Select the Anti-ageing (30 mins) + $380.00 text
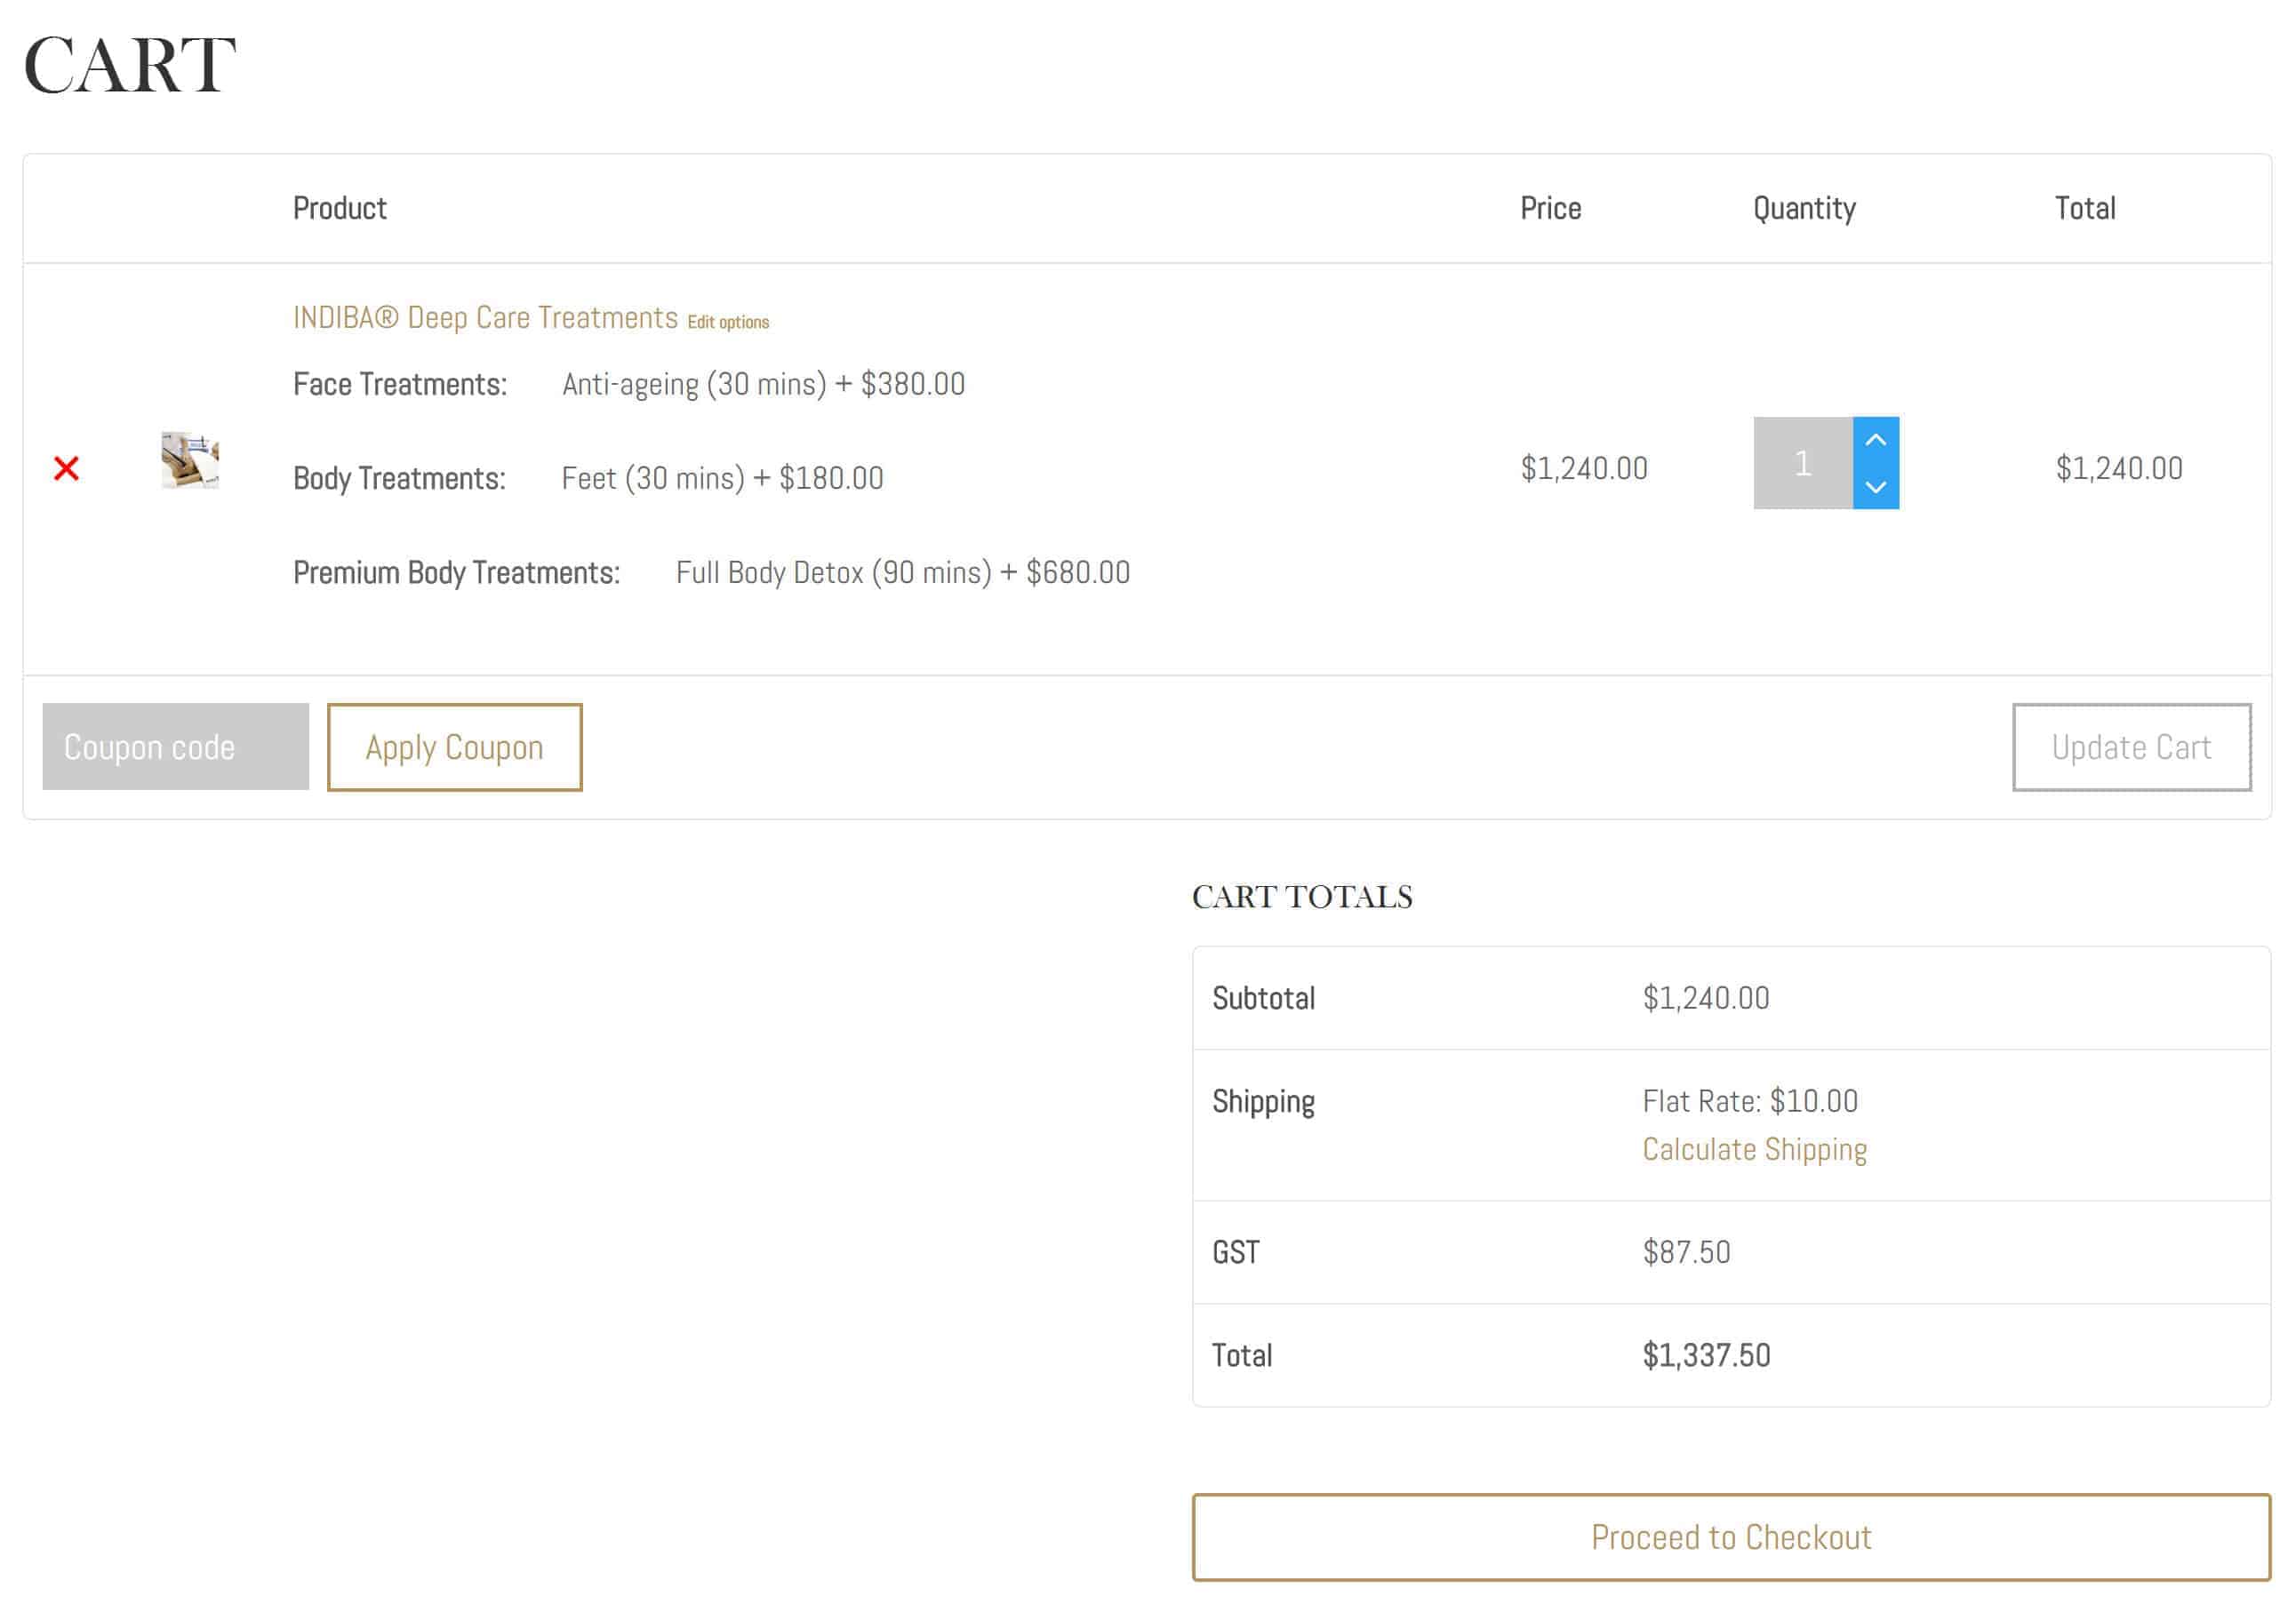Viewport: 2296px width, 1613px height. (764, 384)
